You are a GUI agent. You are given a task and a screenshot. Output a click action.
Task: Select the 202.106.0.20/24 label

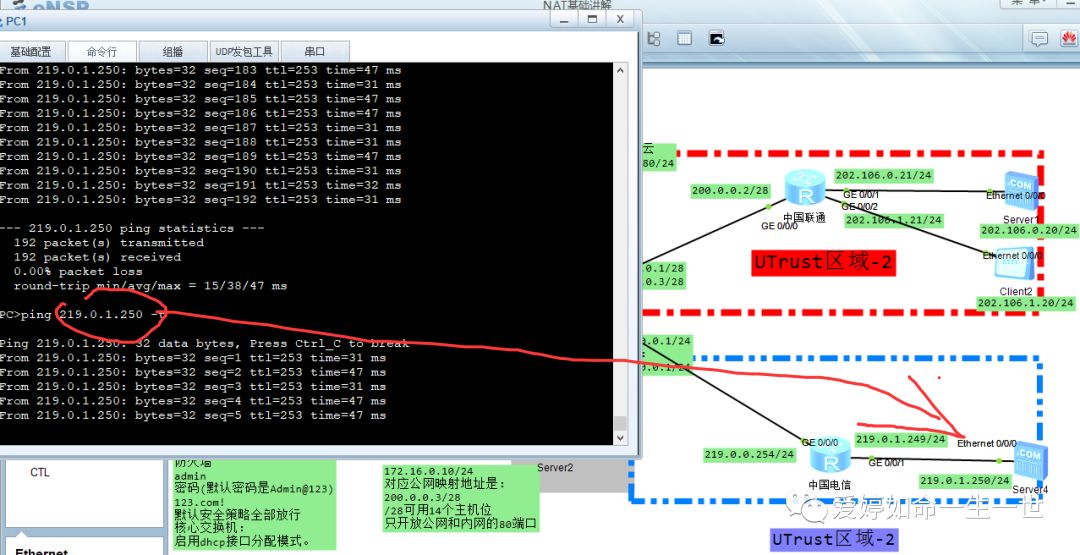coord(1029,231)
